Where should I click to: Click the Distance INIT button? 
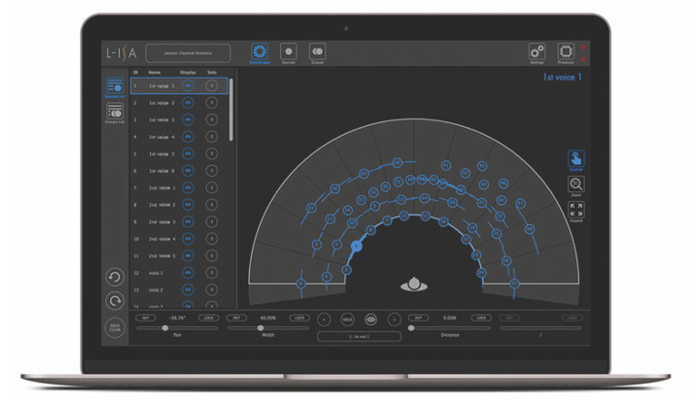point(418,318)
